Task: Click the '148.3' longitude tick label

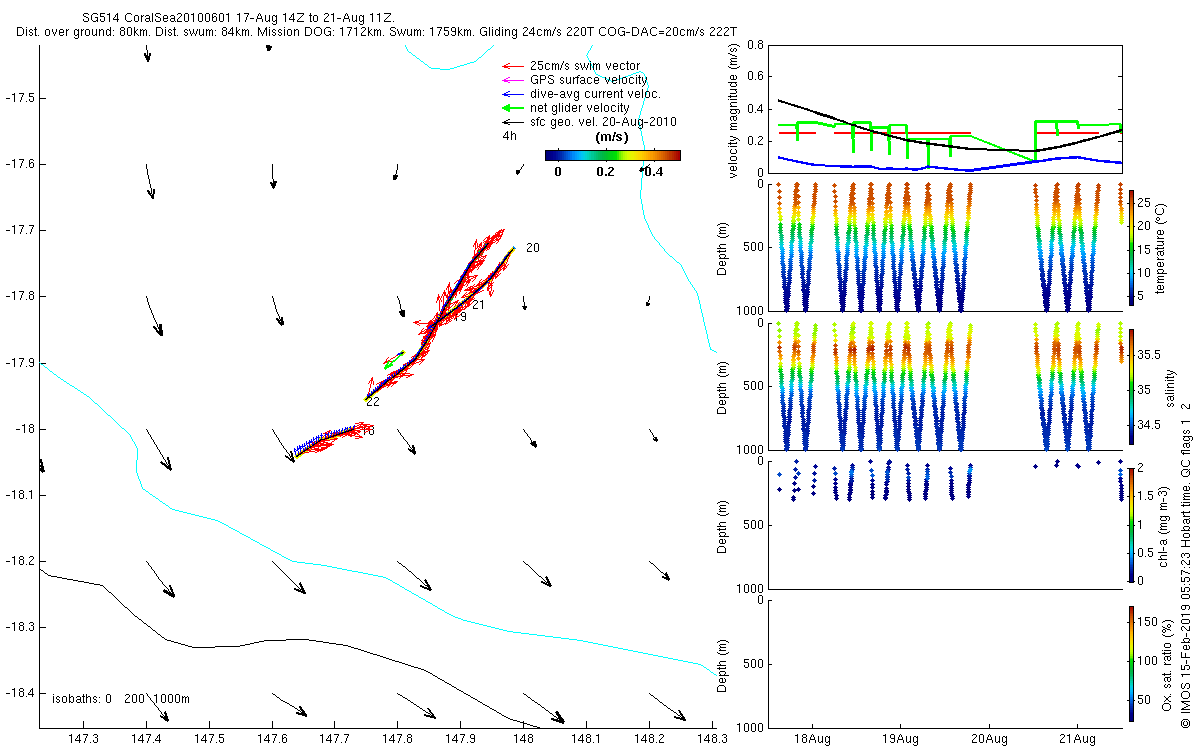Action: point(712,739)
